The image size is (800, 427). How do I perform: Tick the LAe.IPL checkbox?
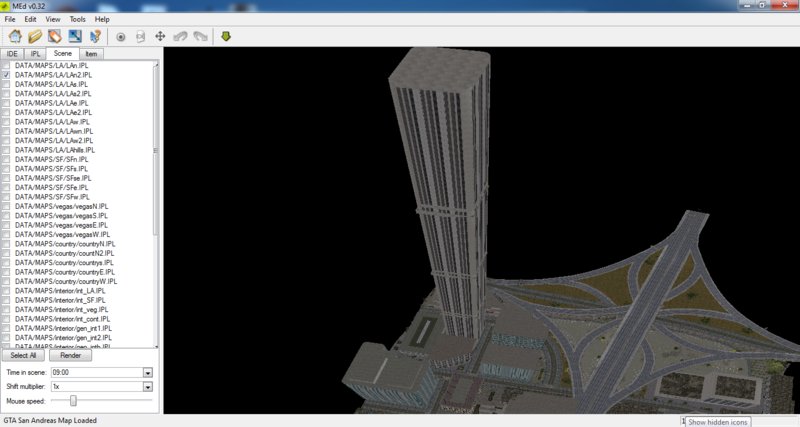[6, 103]
